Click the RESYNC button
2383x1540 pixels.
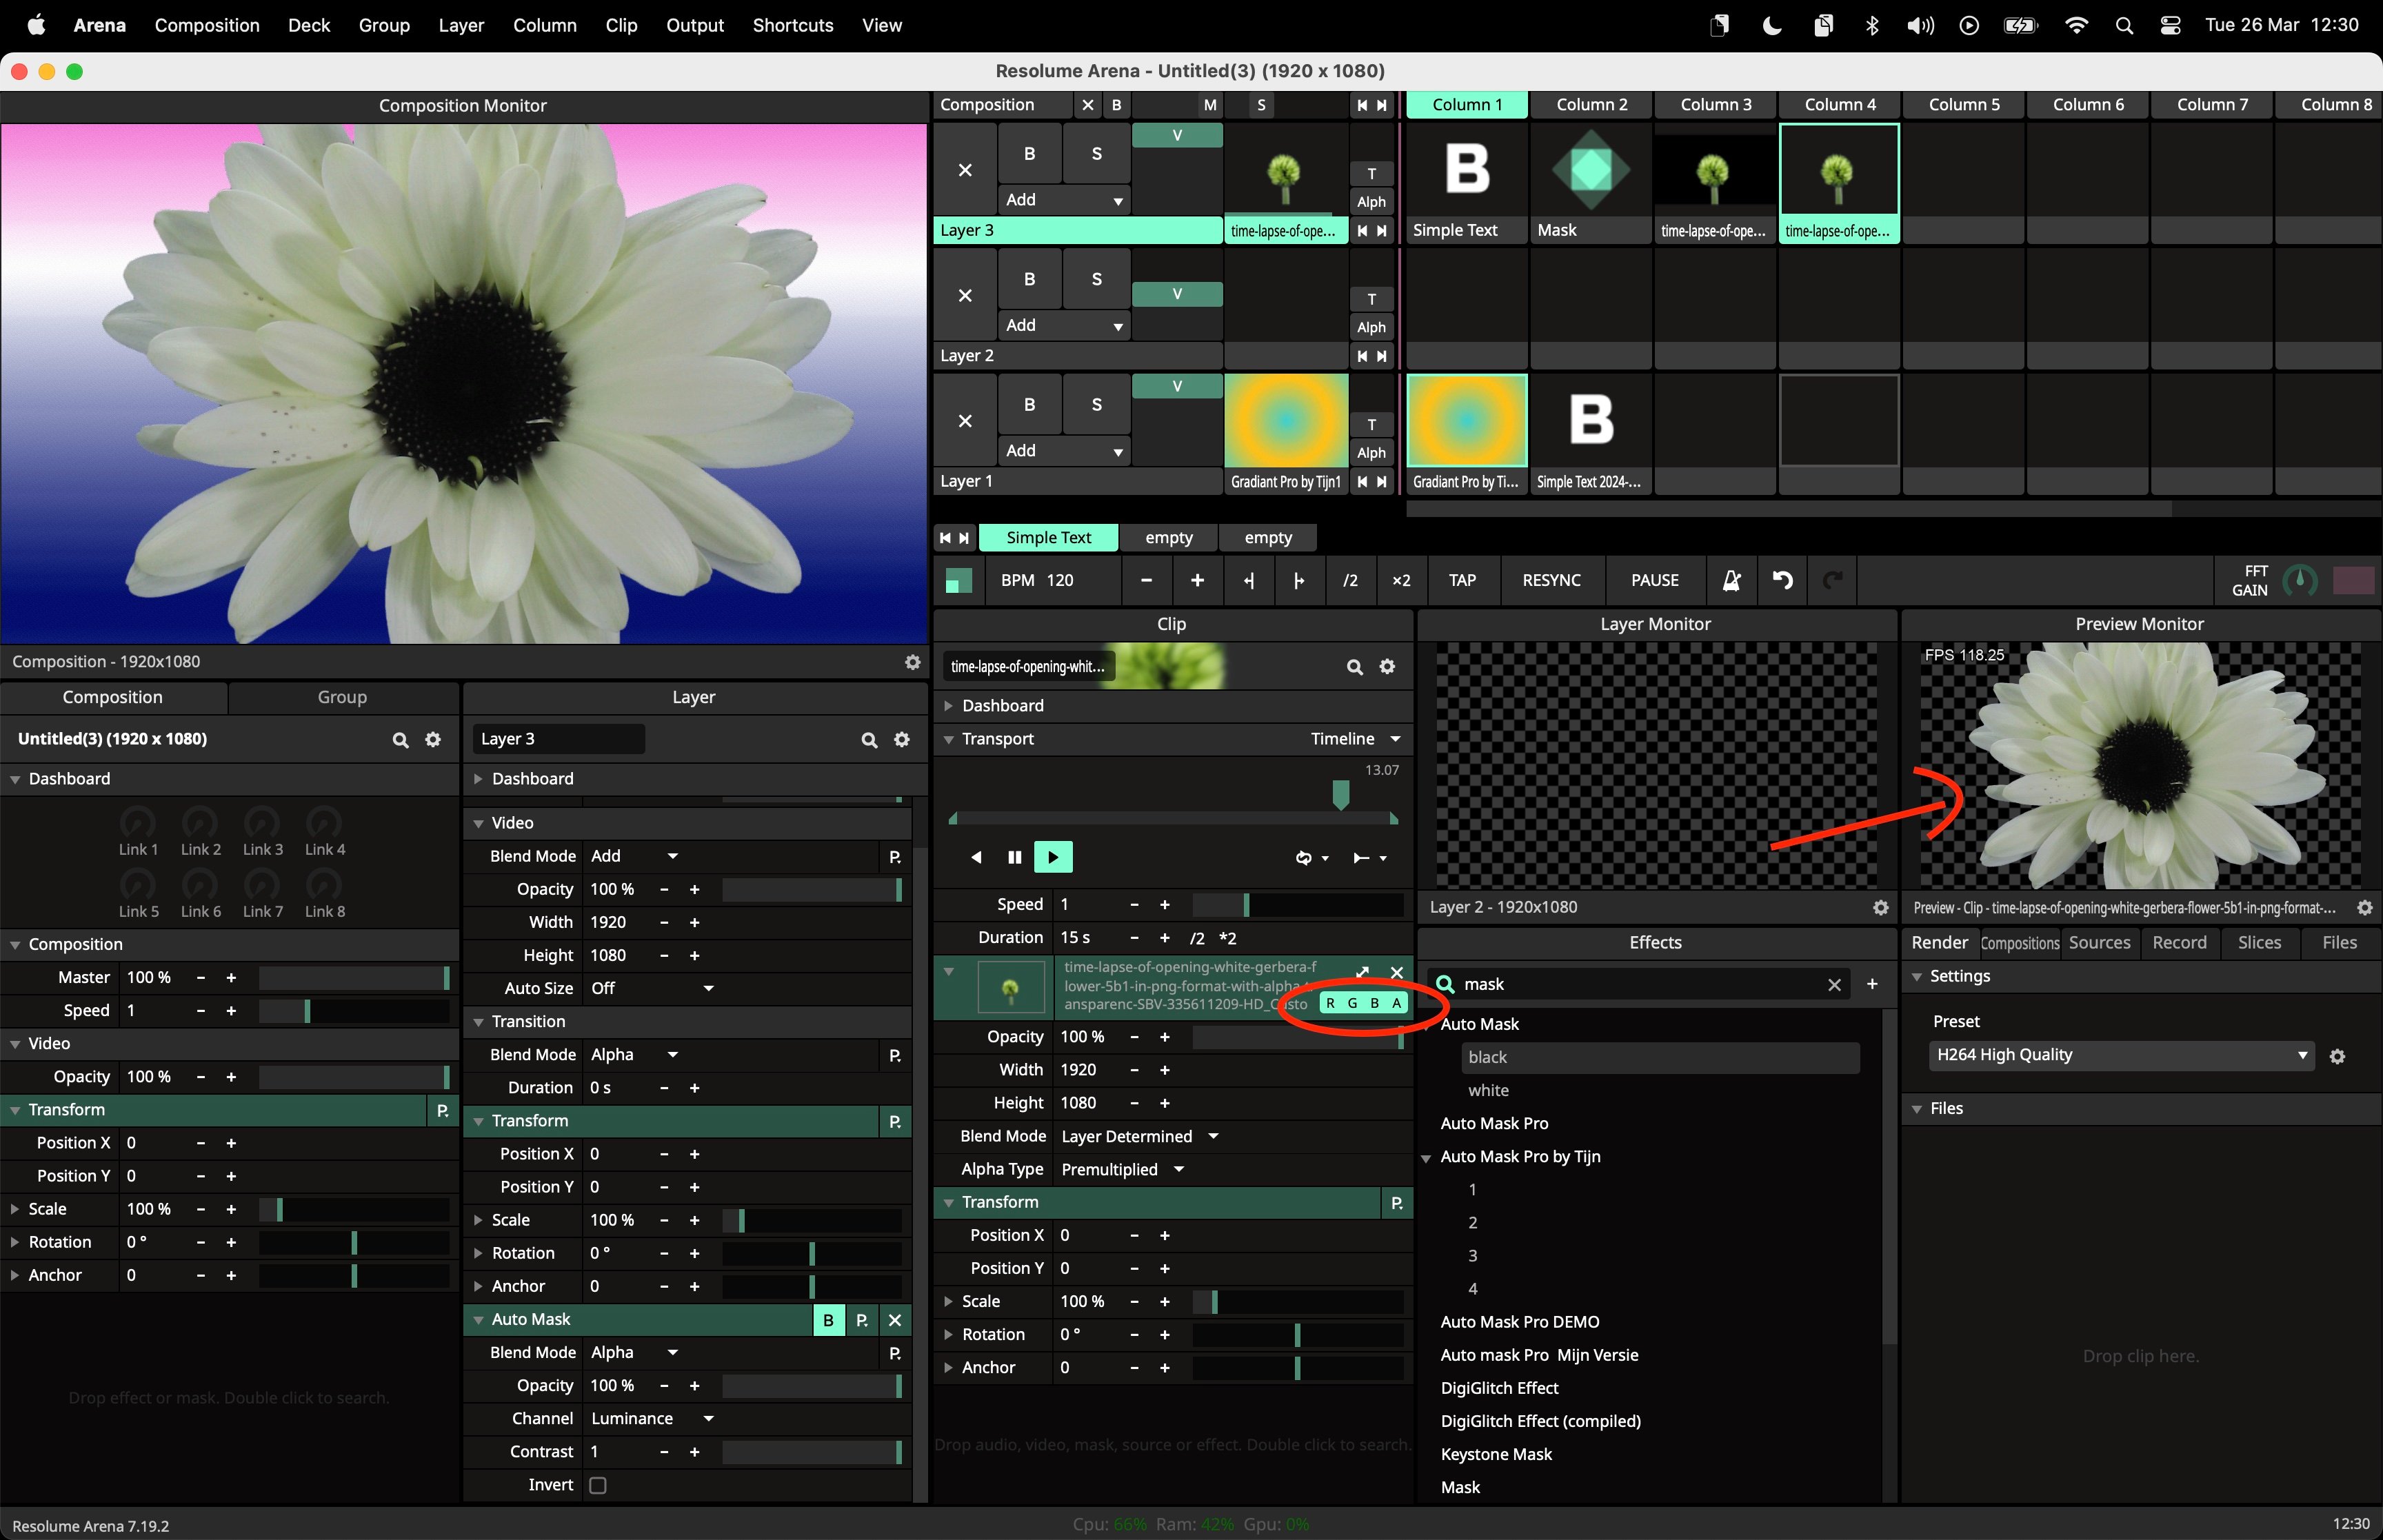(1551, 580)
